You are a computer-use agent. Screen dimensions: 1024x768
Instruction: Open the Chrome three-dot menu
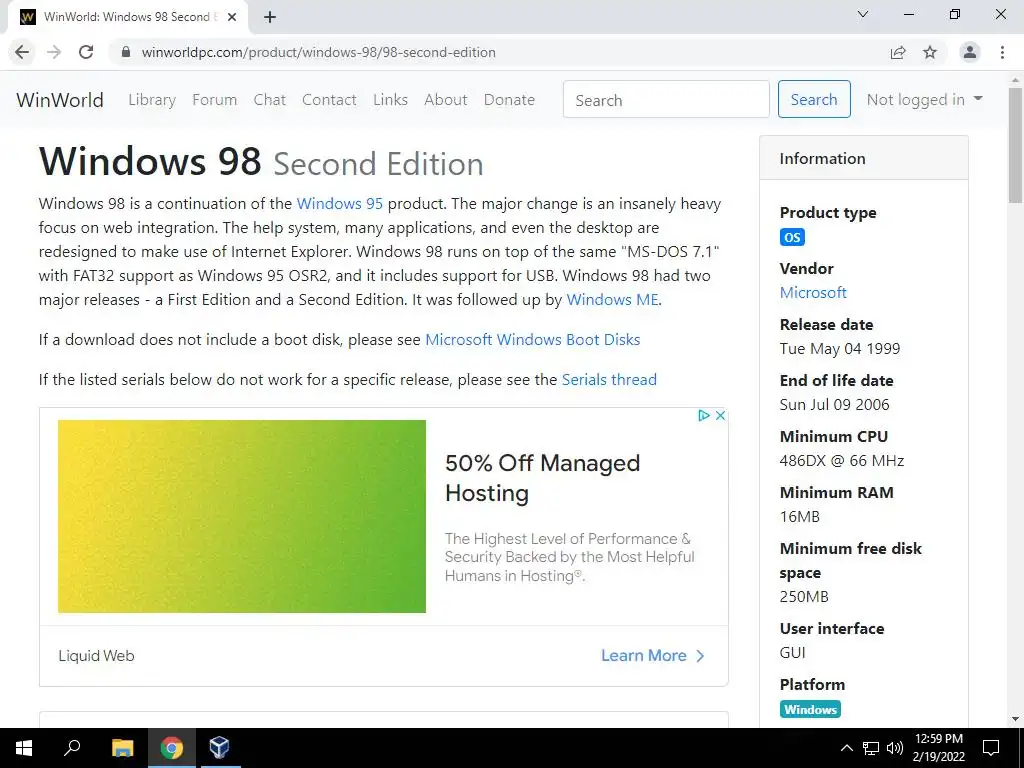(x=1002, y=52)
